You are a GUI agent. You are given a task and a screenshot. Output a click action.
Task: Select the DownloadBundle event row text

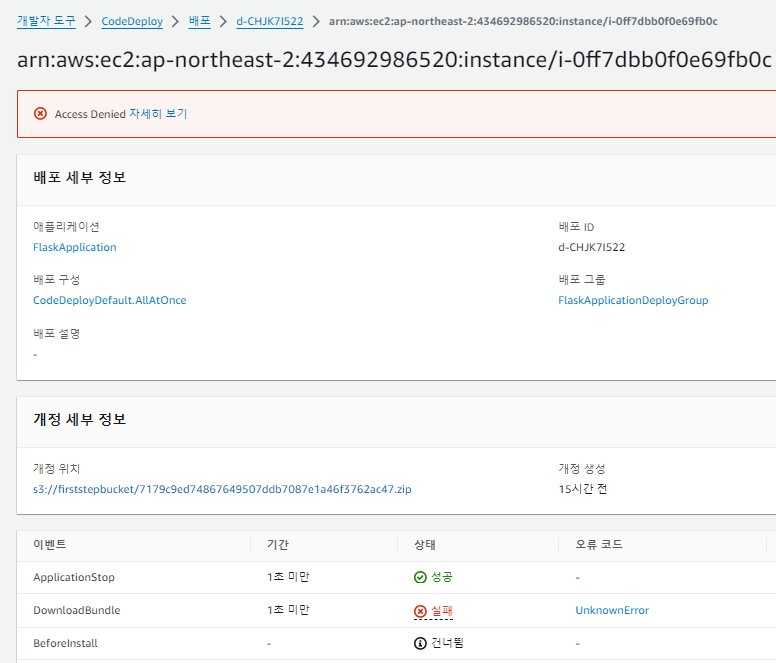(77, 610)
